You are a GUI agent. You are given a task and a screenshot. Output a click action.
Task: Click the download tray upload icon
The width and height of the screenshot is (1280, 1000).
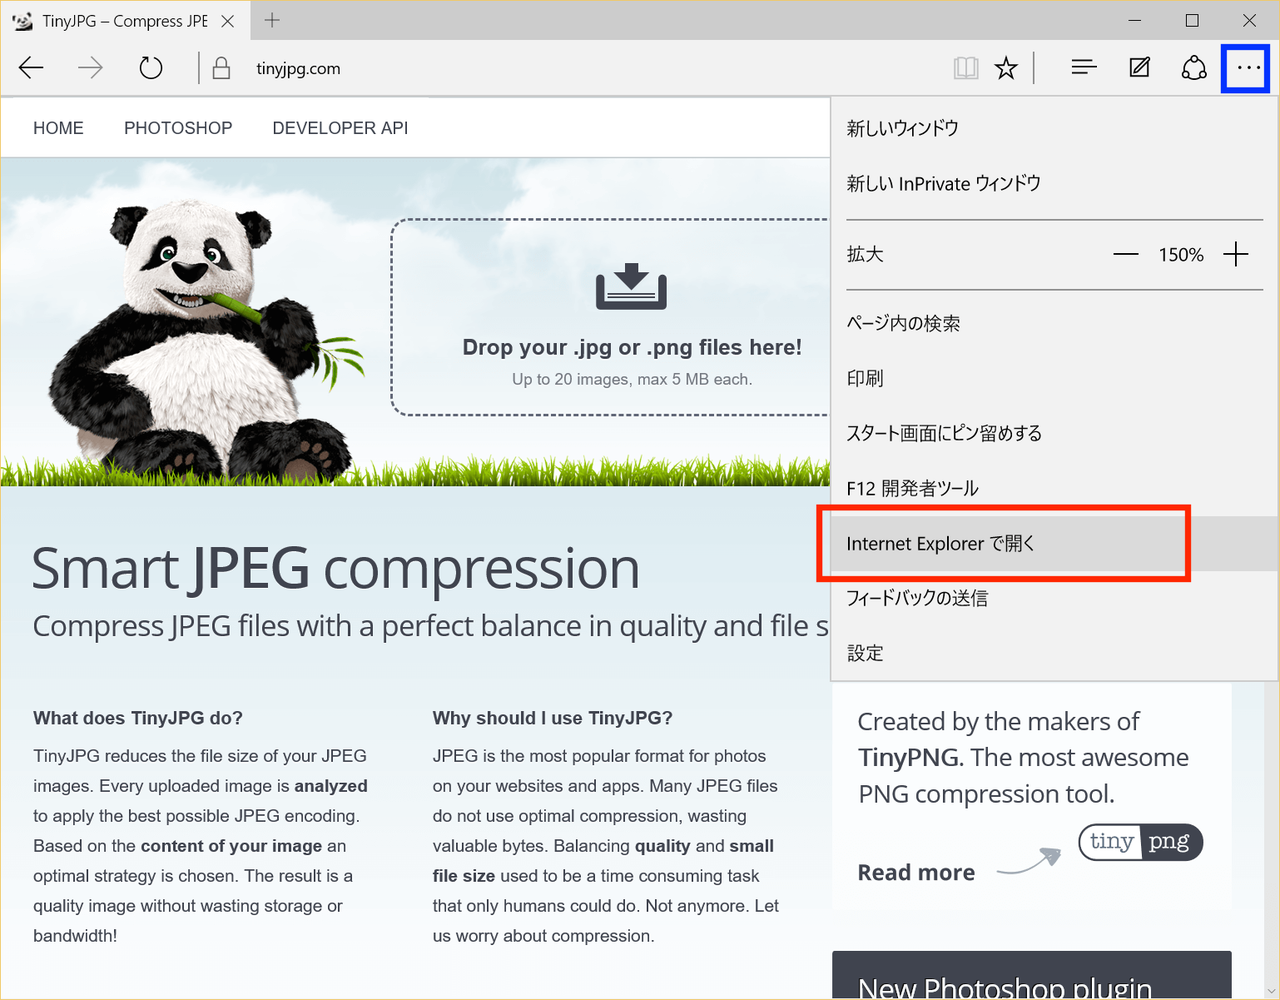click(x=631, y=286)
